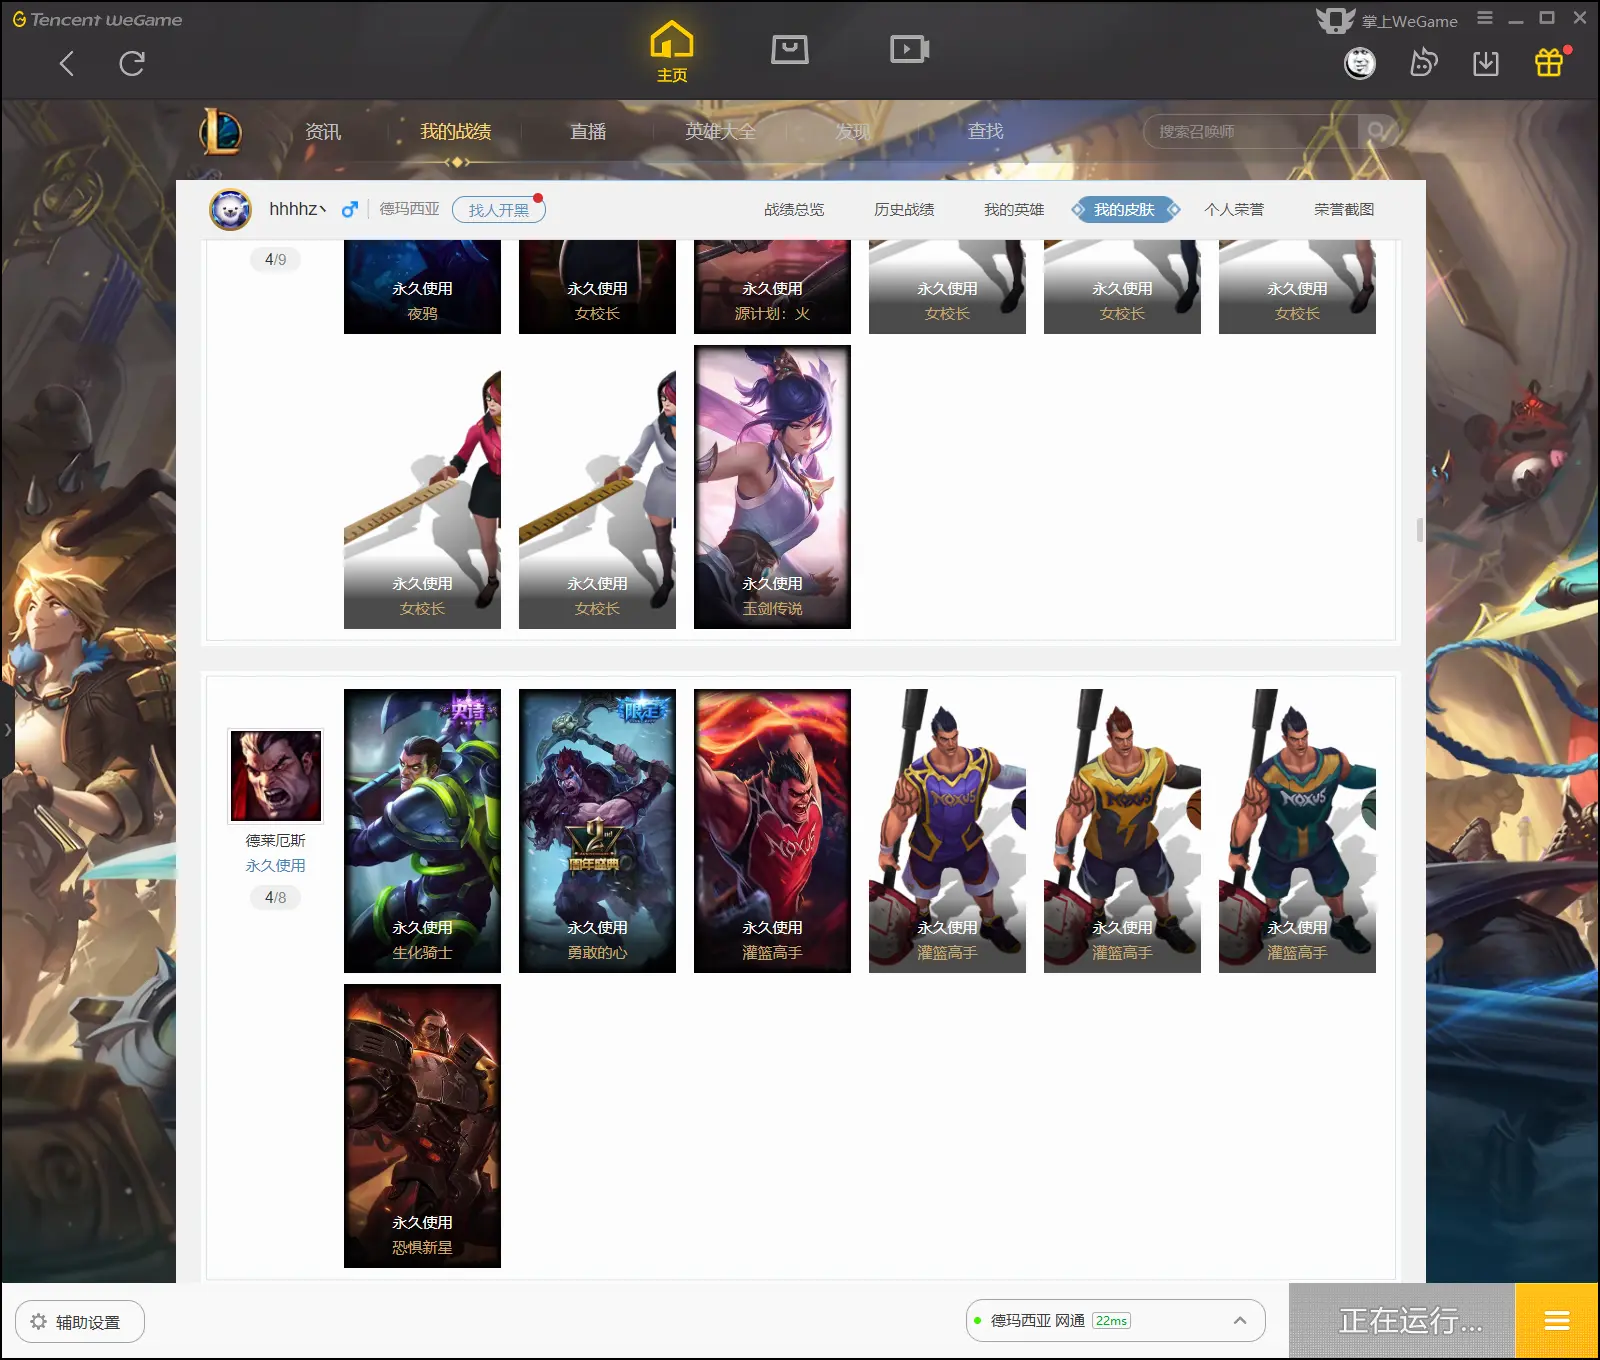
Task: Click the 4/8 skin count badge
Action: tap(276, 897)
